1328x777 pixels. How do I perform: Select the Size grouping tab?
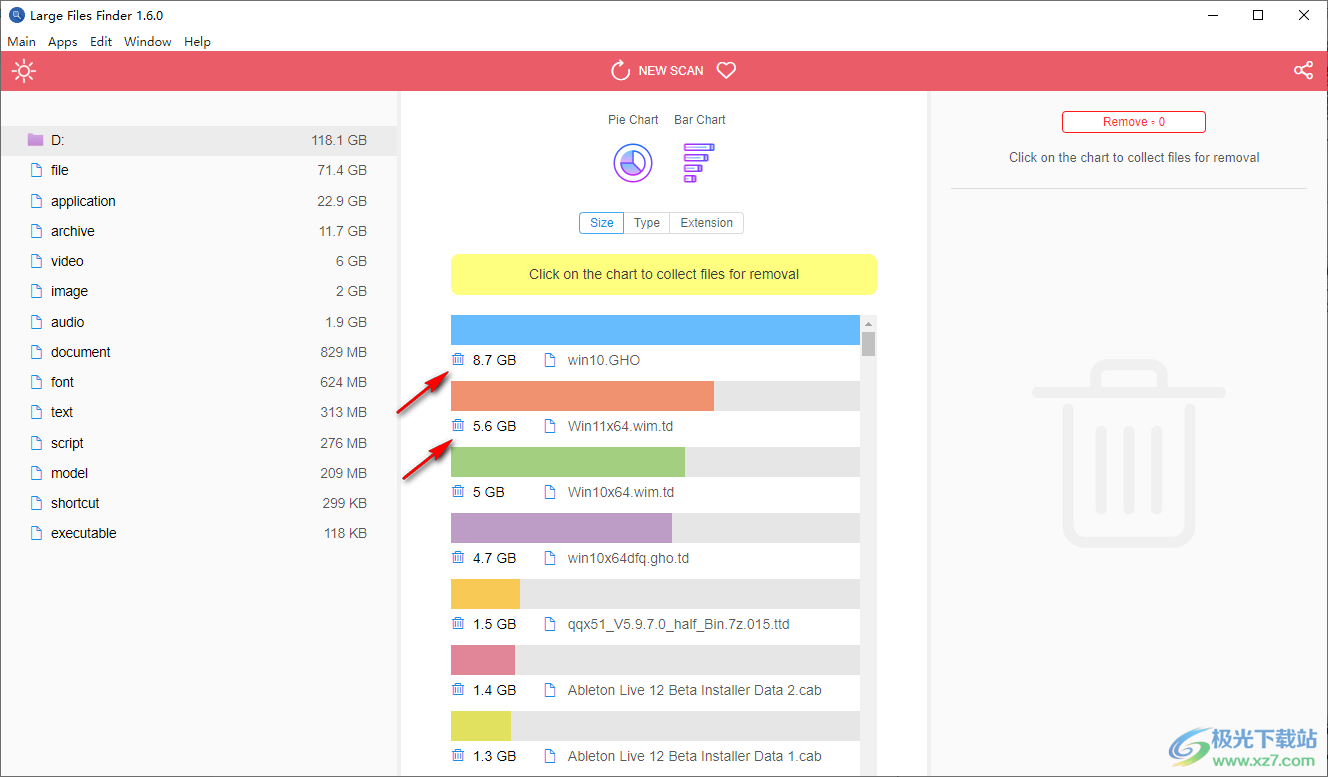point(602,223)
